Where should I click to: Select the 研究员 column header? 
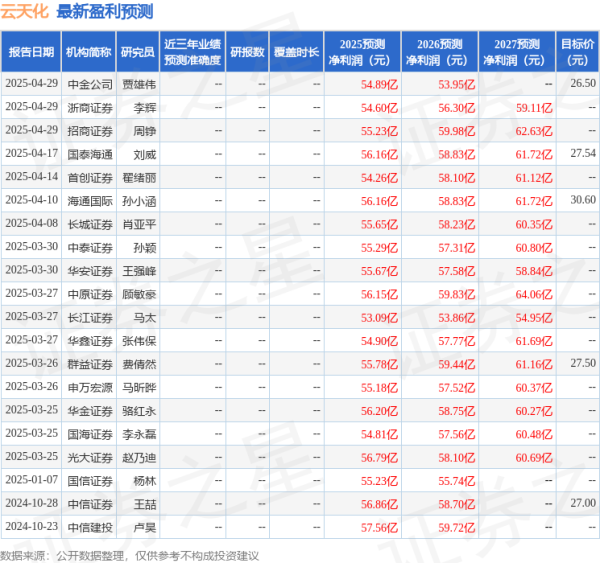[x=137, y=52]
